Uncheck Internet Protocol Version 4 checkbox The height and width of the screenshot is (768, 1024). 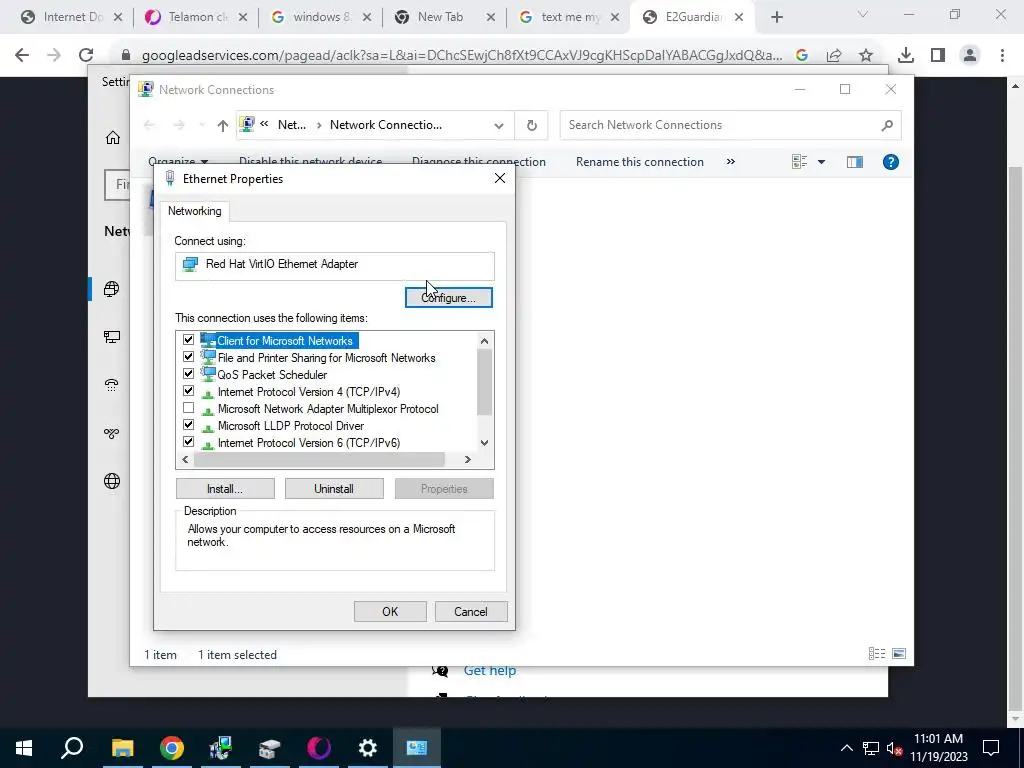(x=189, y=391)
